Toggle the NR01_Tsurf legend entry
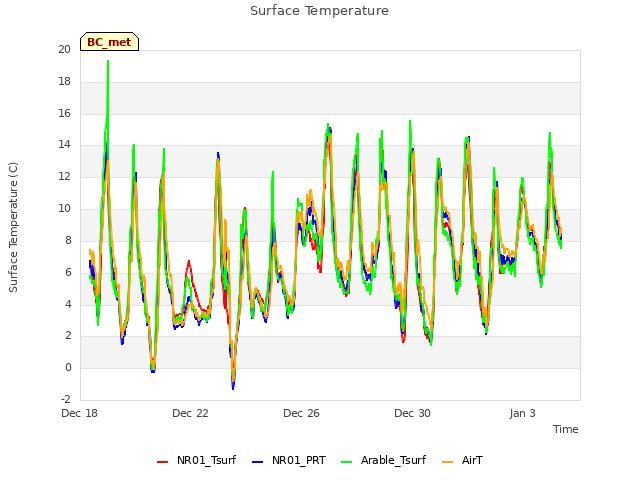Viewport: 640px width, 480px height. tap(196, 460)
